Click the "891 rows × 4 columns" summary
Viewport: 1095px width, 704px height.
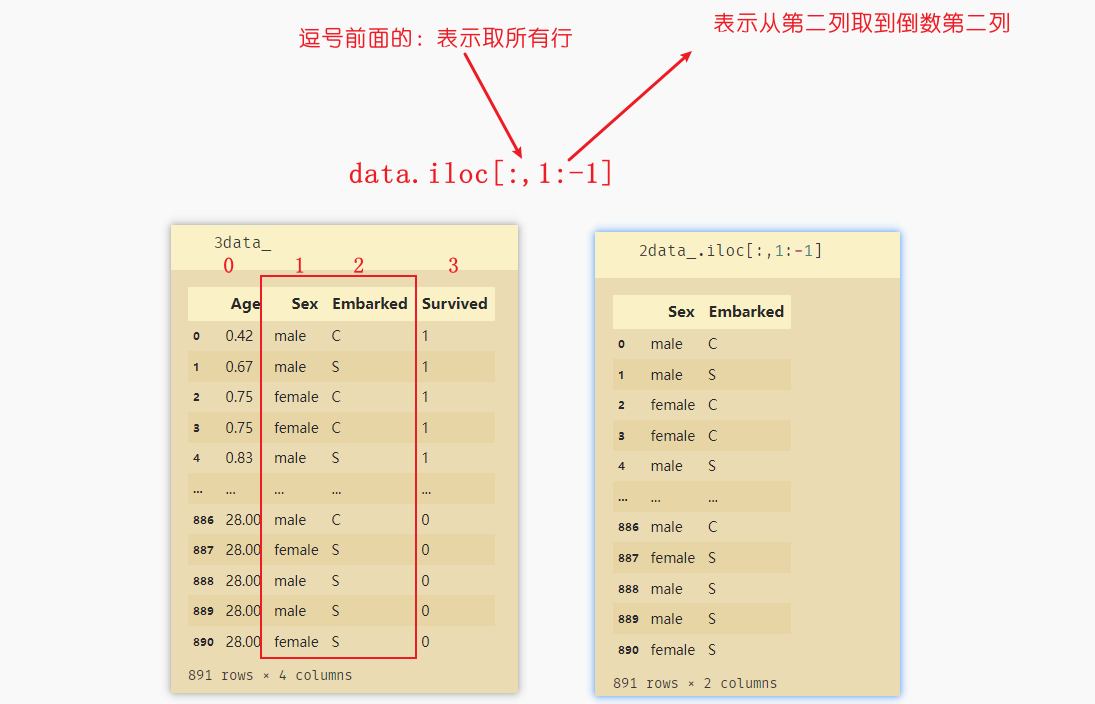pos(270,675)
